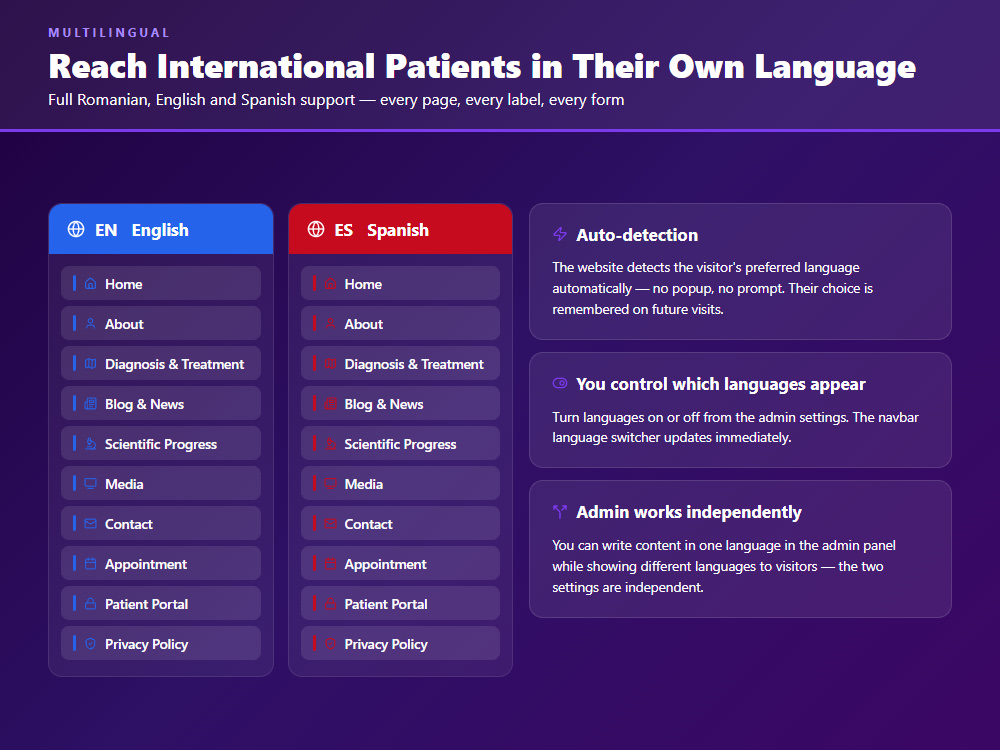The width and height of the screenshot is (1000, 750).
Task: Click the split arrows icon beside Admin works independently
Action: 560,511
